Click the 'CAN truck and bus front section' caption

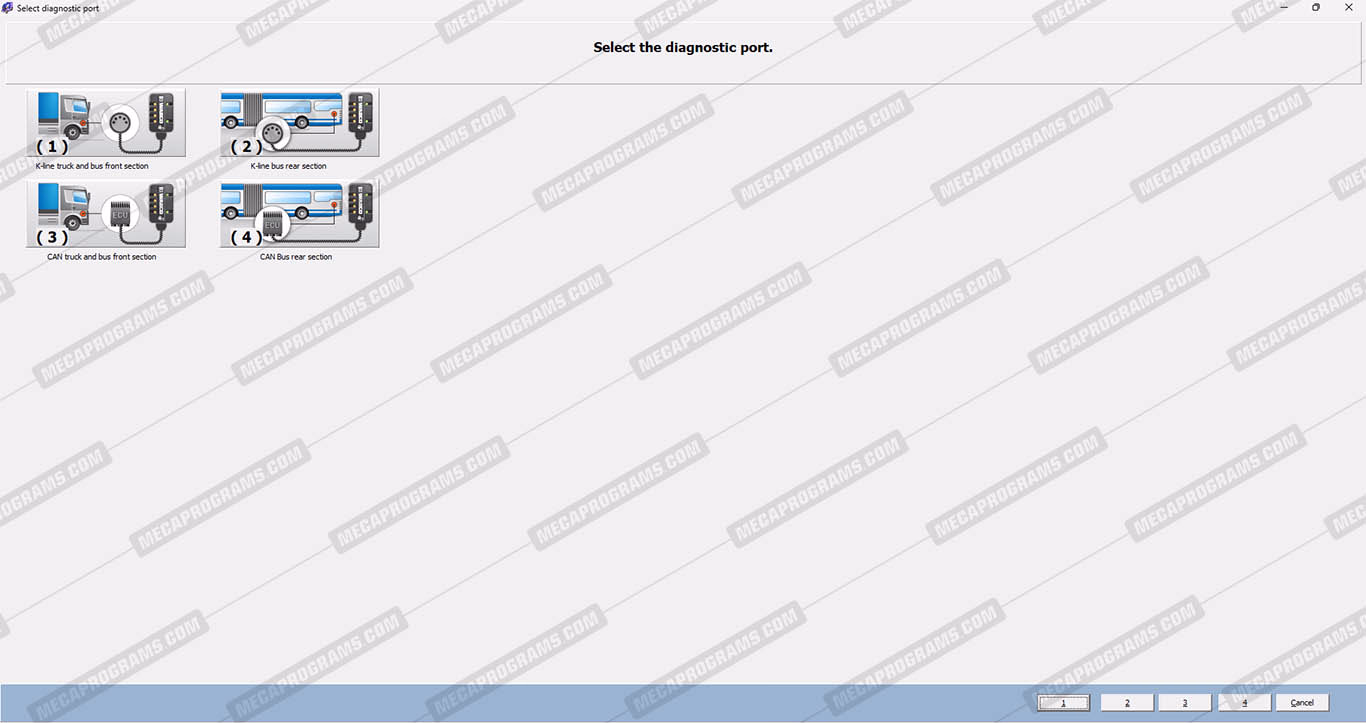click(101, 257)
